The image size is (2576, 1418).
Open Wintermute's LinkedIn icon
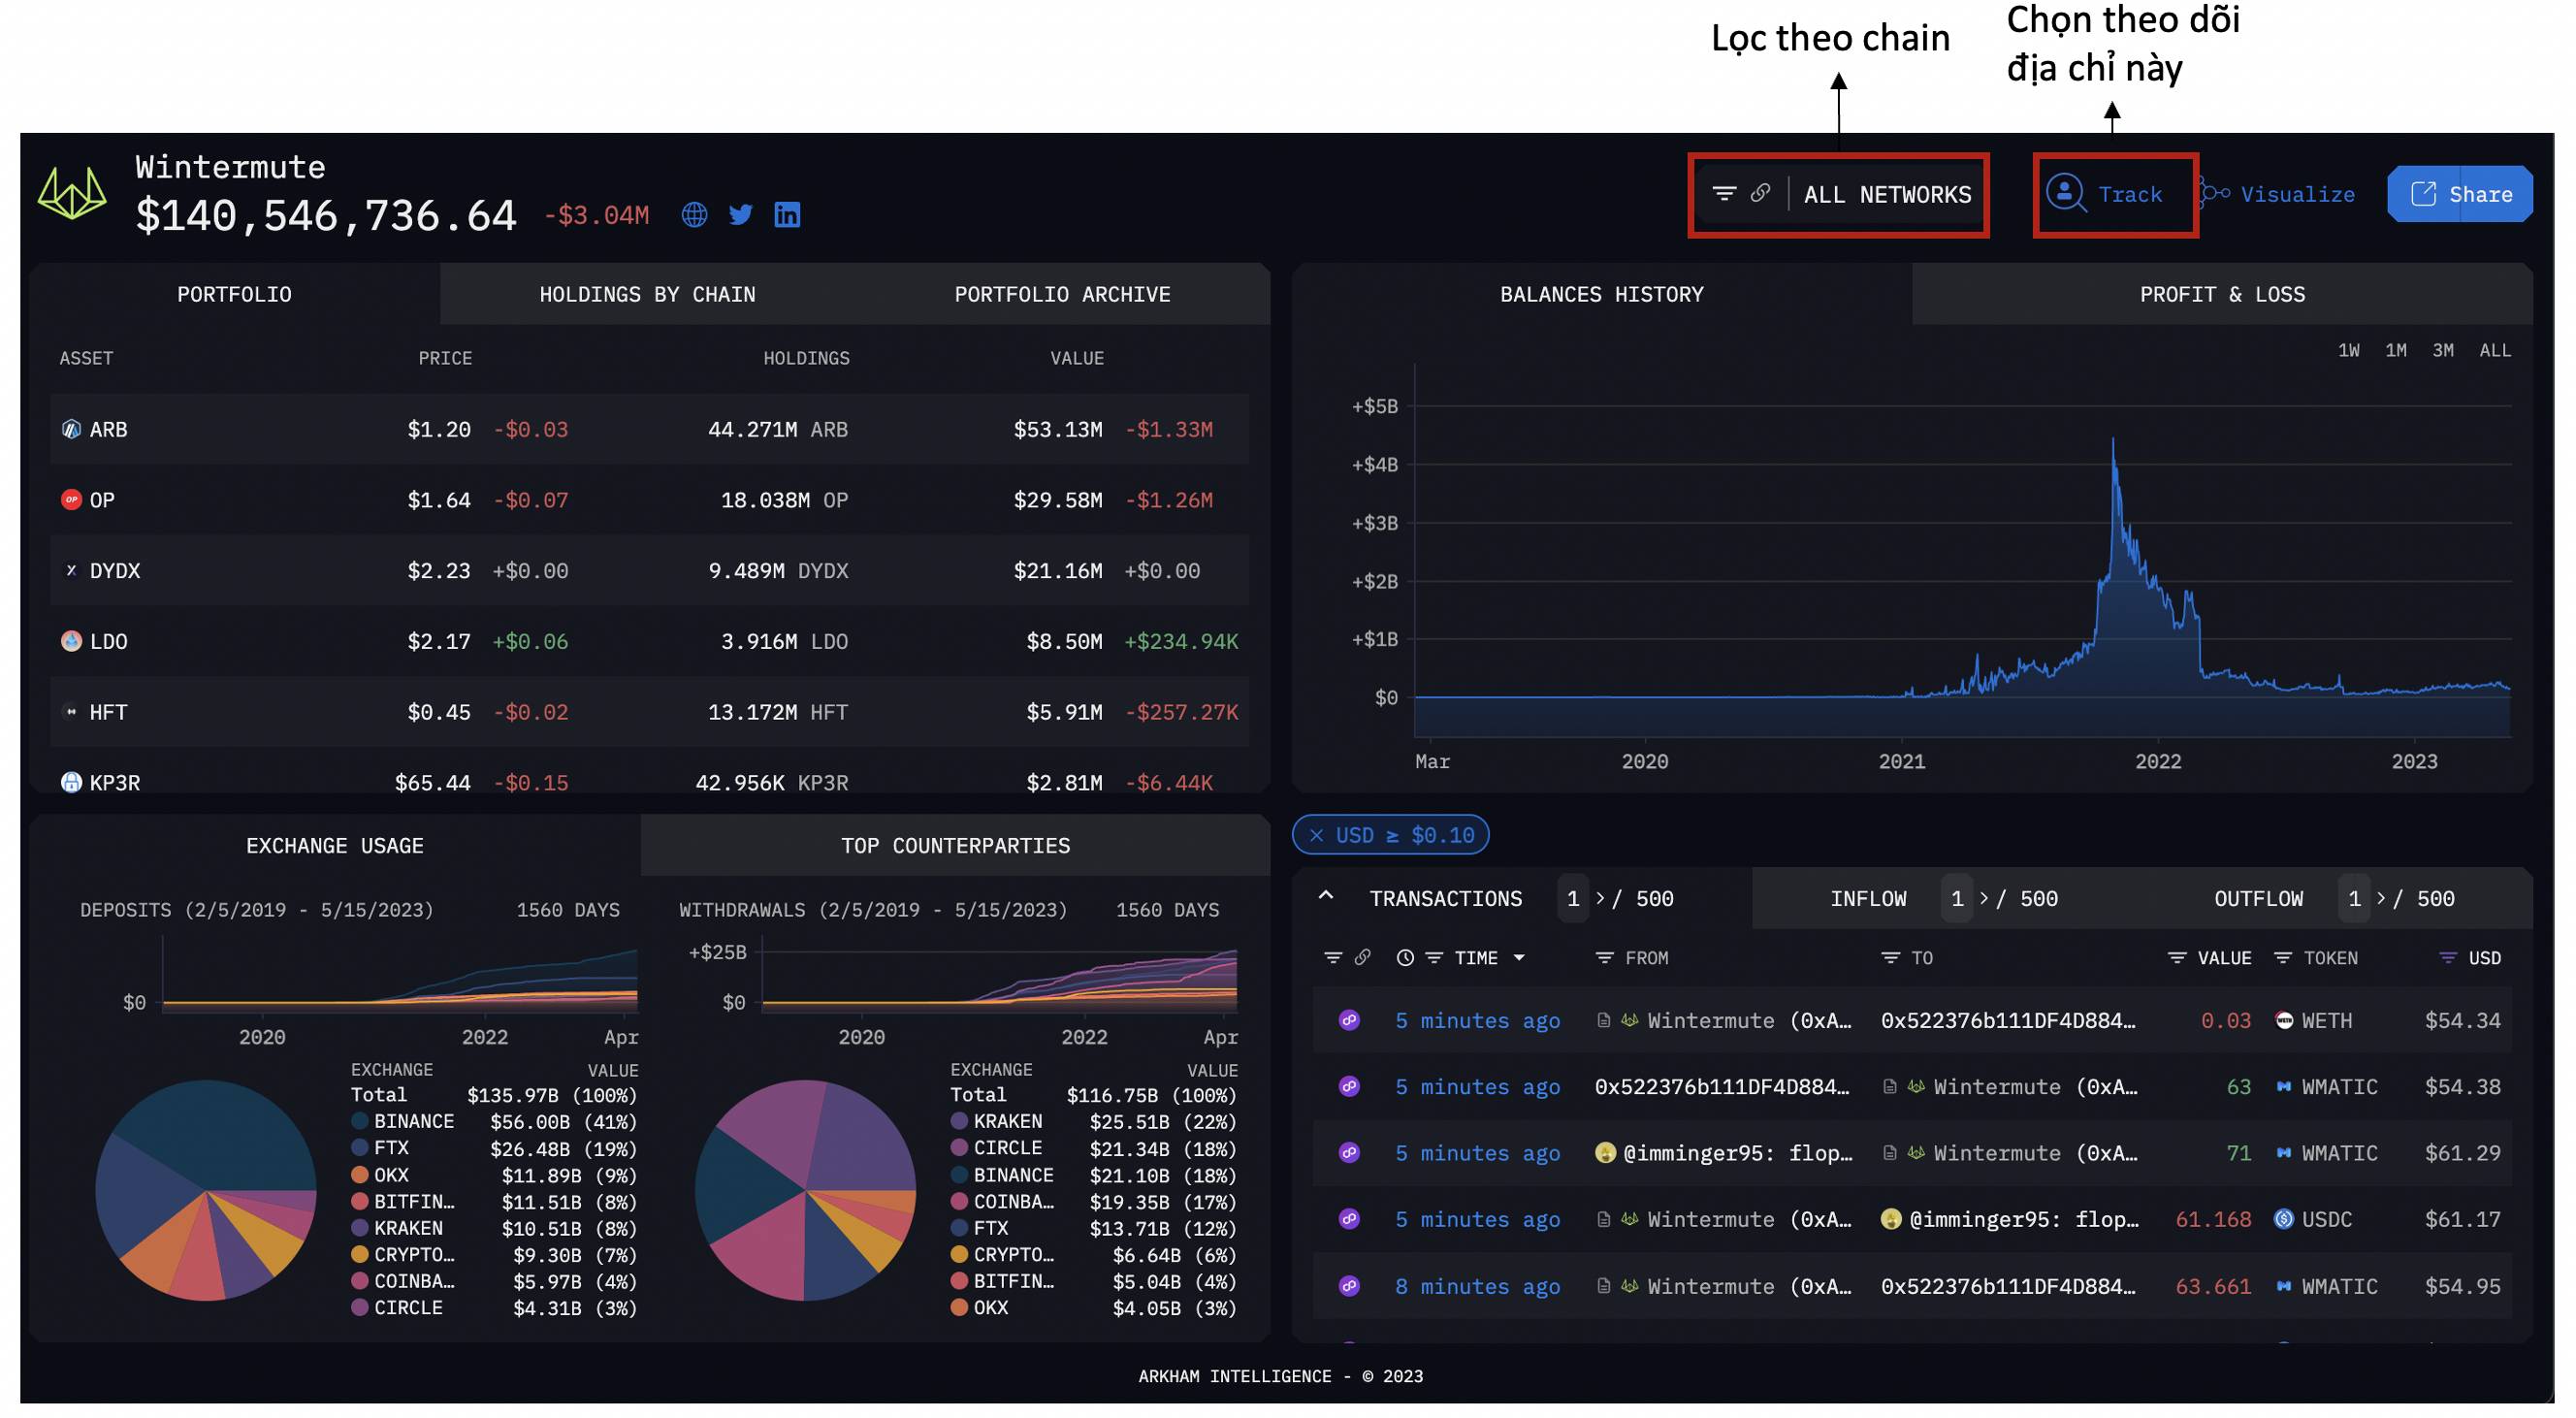(x=787, y=215)
